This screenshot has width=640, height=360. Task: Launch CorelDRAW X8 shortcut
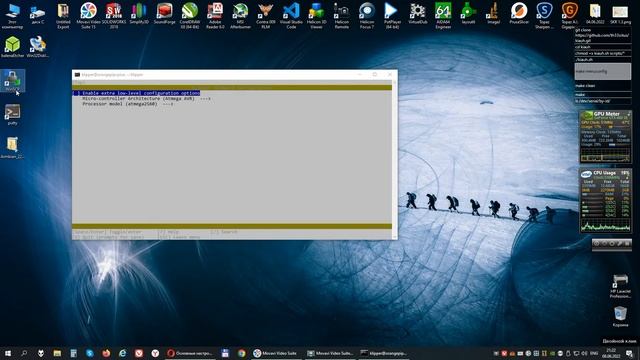coord(190,16)
